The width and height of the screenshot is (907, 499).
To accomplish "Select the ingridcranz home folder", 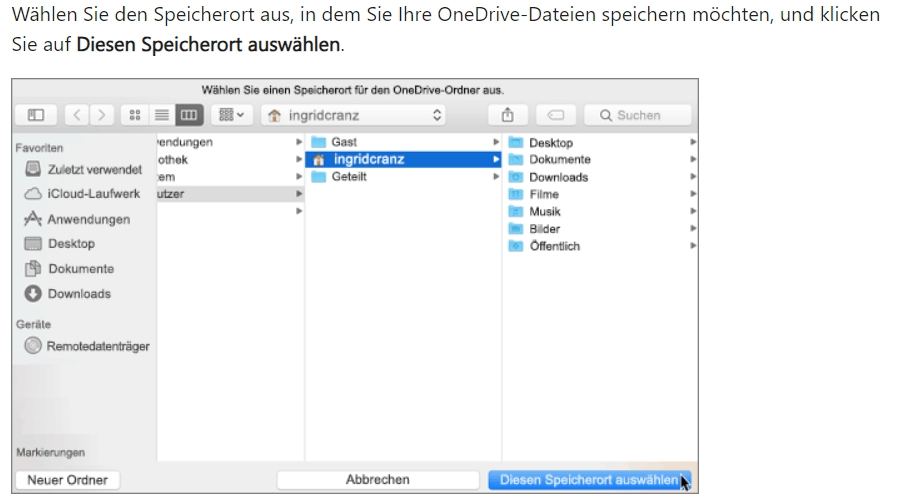I will (403, 159).
